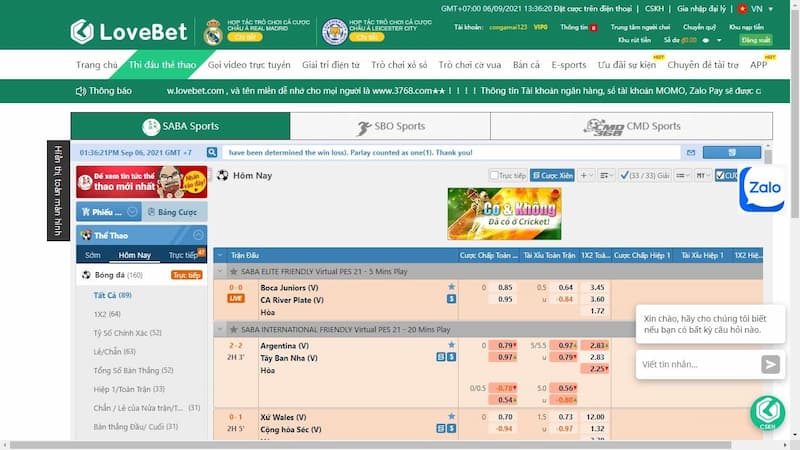Screen dimensions: 800x450
Task: Open Trang chủ menu
Action: (x=96, y=65)
